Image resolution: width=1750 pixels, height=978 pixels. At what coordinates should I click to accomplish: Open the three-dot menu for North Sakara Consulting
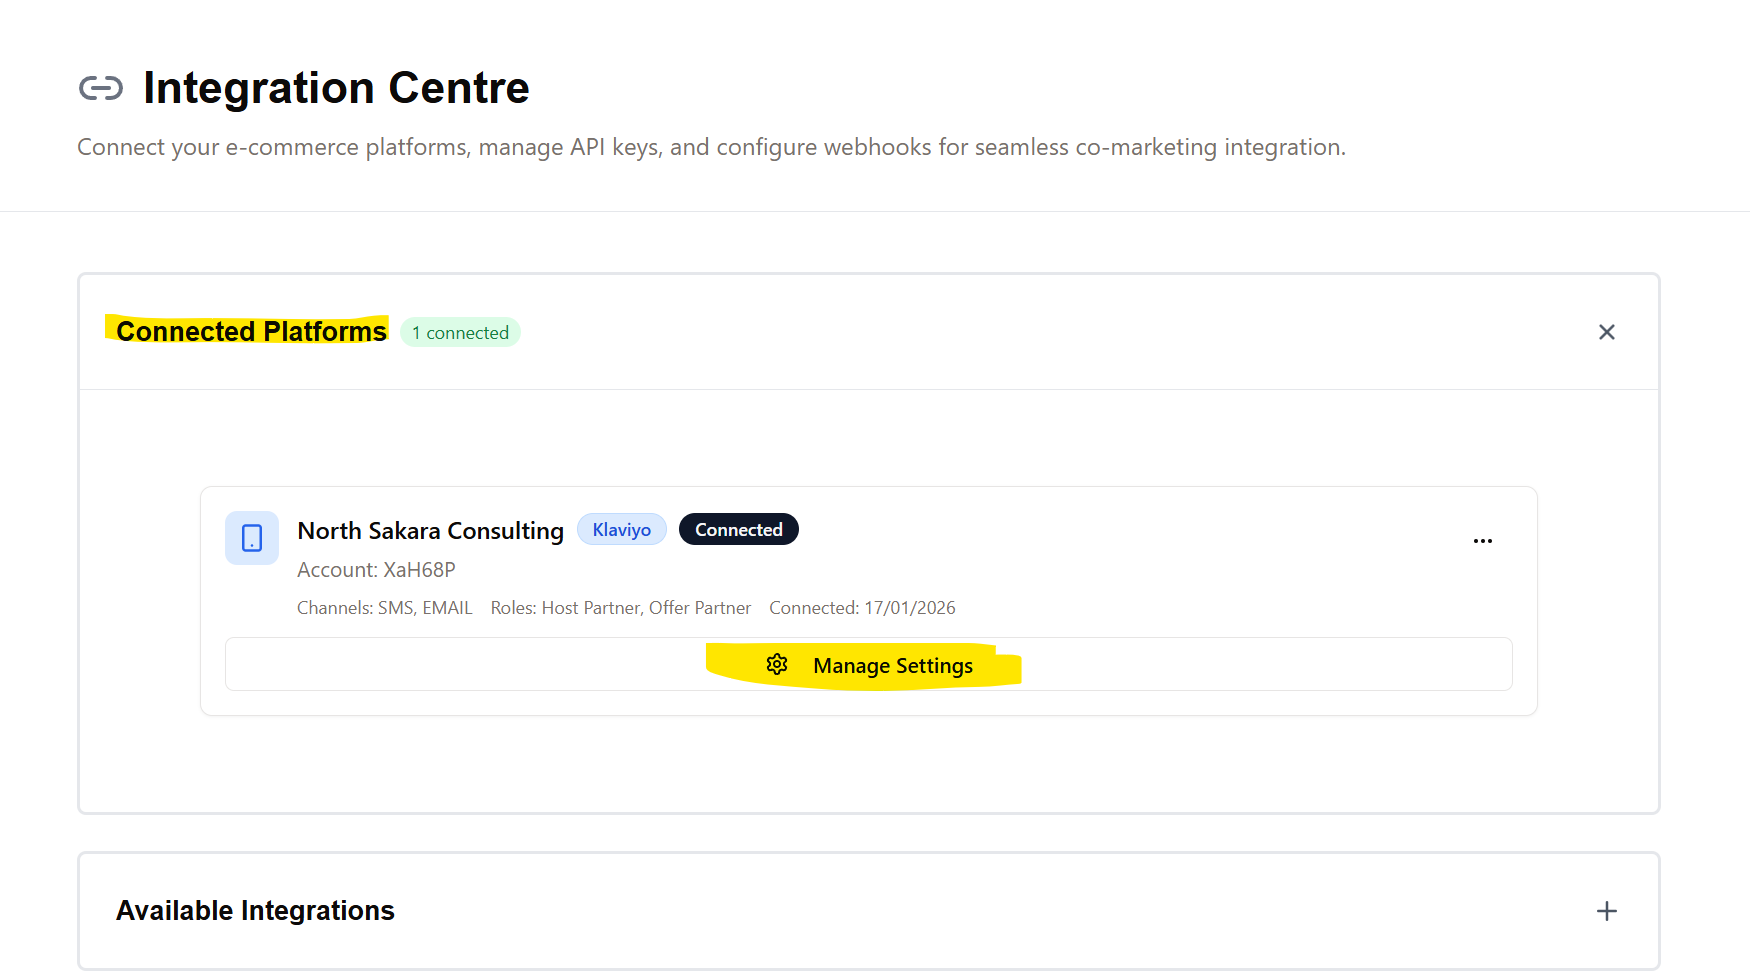pyautogui.click(x=1482, y=541)
